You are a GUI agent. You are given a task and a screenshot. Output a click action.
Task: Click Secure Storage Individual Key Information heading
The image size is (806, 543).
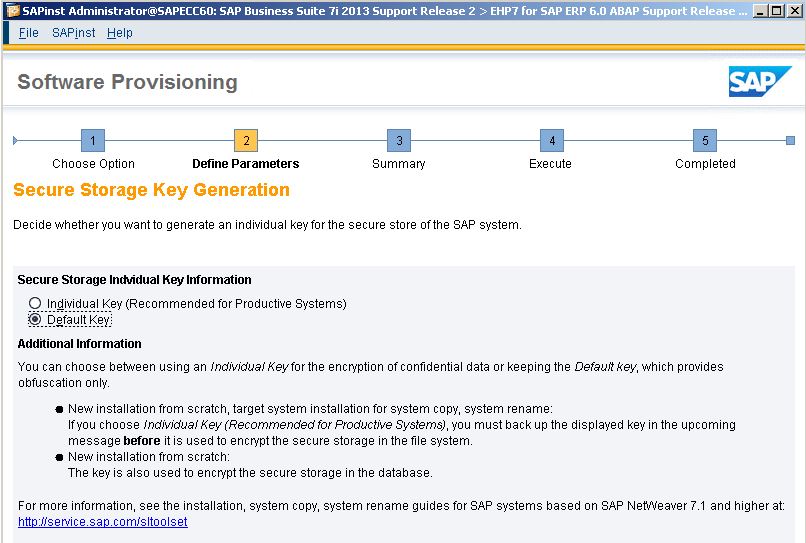tap(135, 280)
